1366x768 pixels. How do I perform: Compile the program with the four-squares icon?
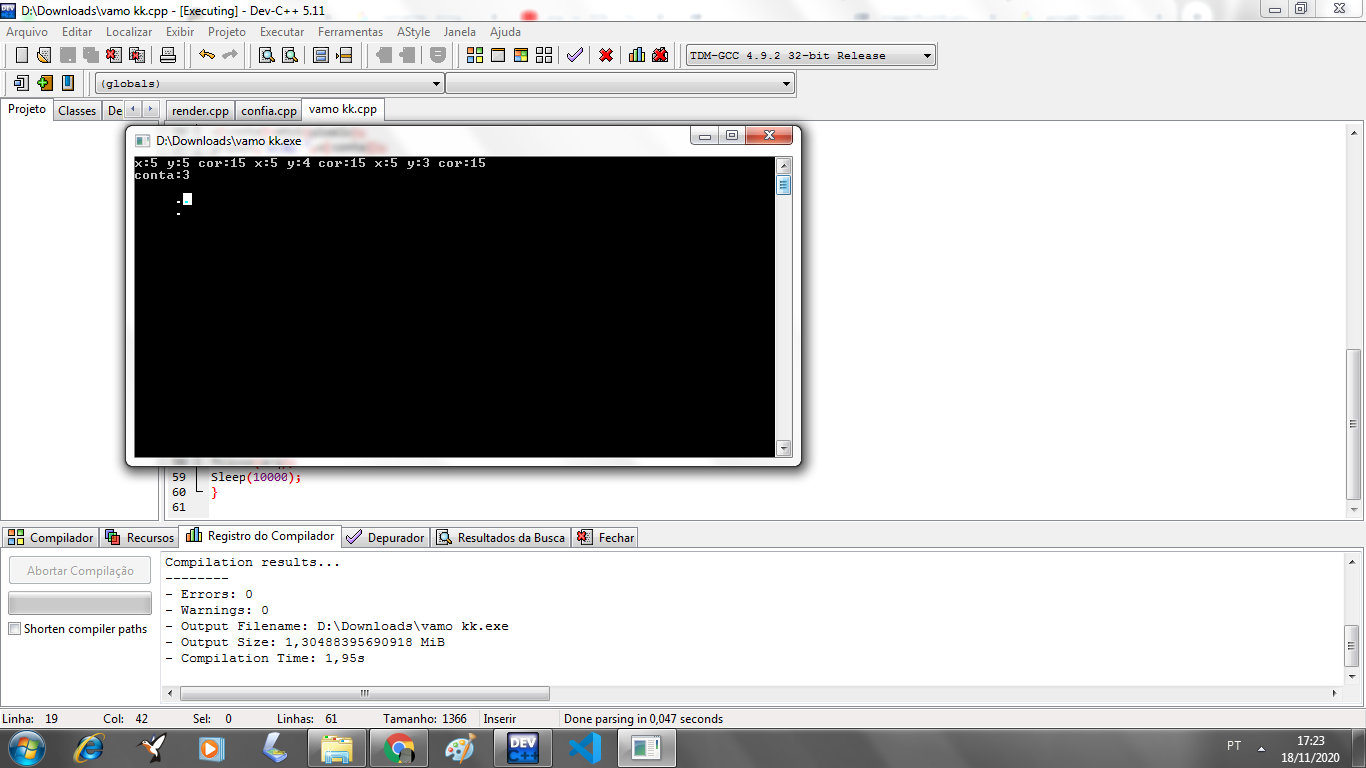[475, 55]
